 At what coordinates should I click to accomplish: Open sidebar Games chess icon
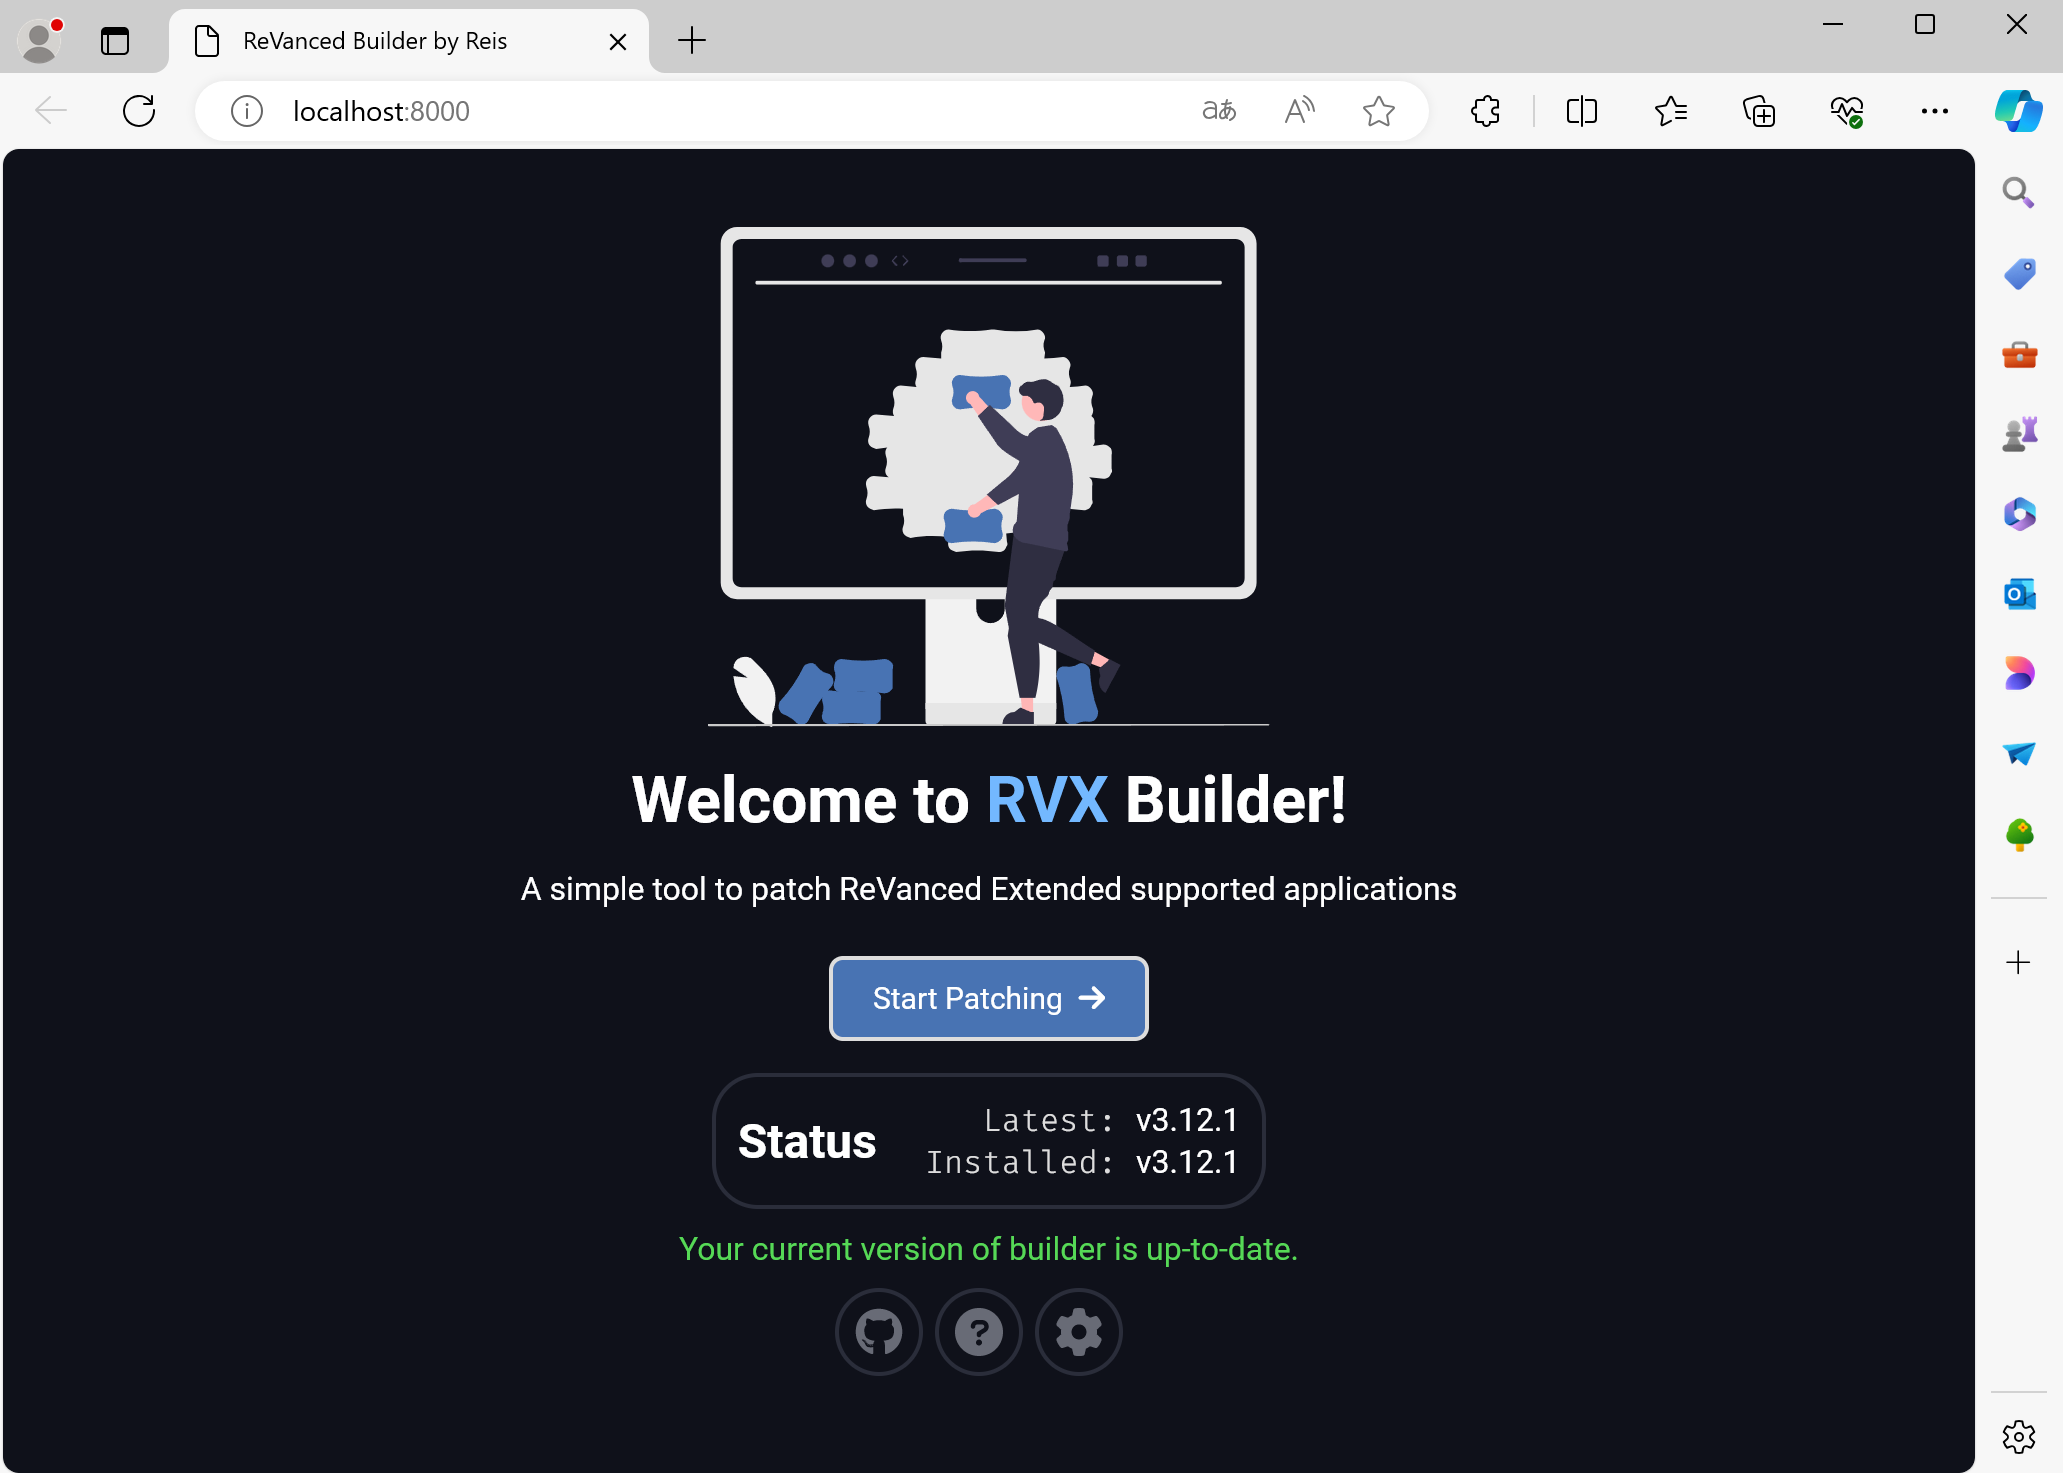(2018, 434)
